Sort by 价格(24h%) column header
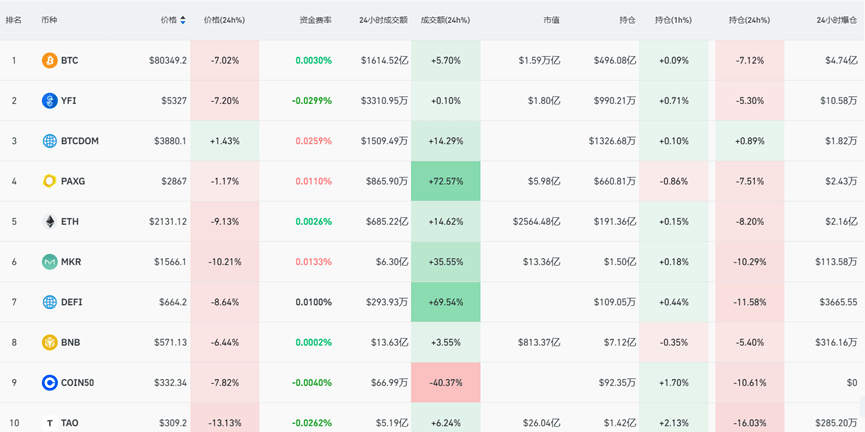 click(x=224, y=20)
